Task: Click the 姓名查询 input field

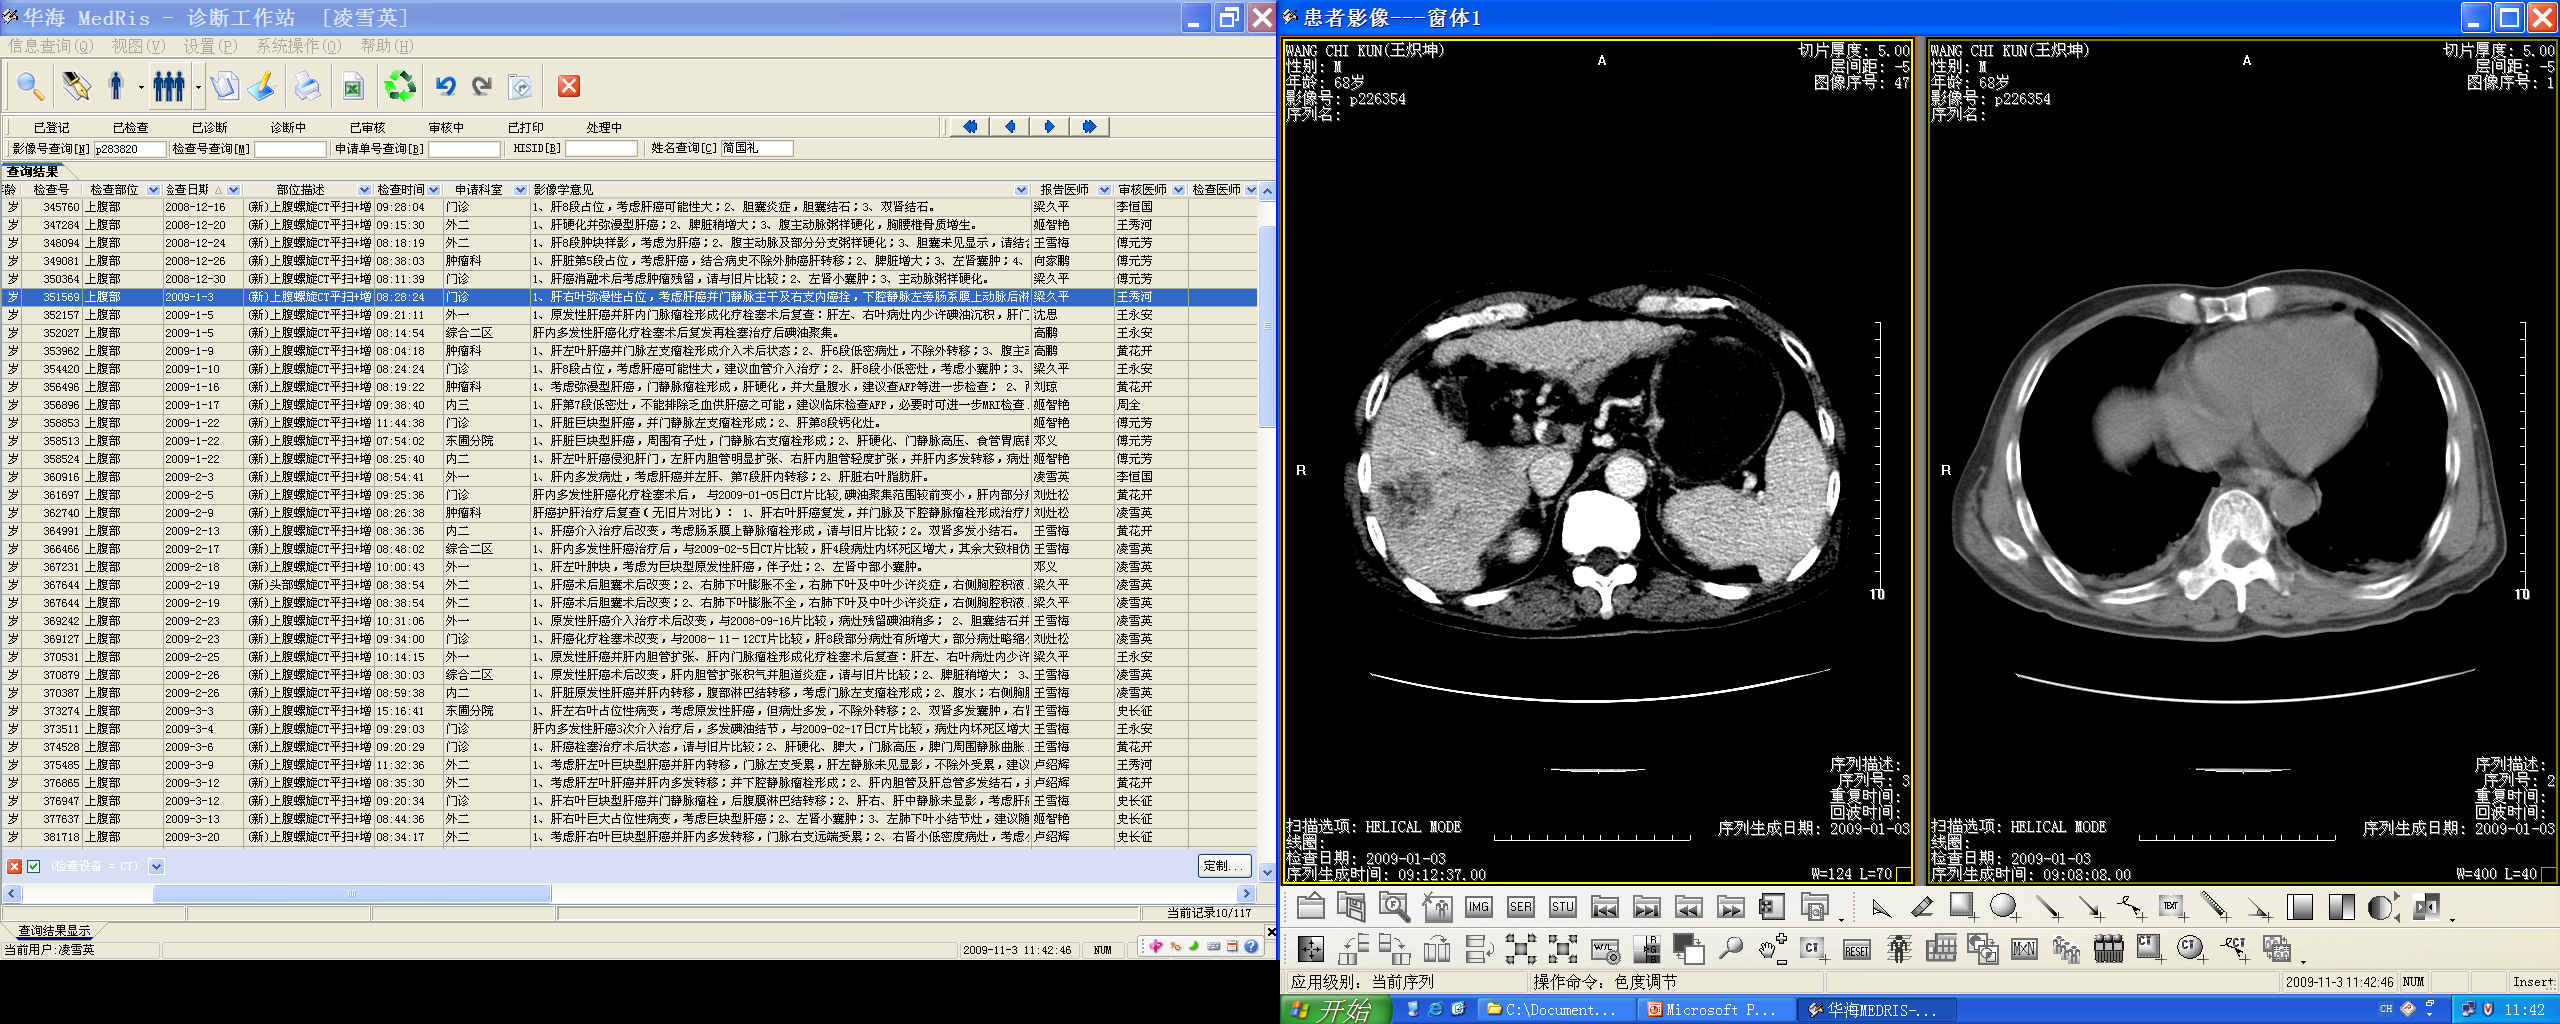Action: tap(757, 149)
